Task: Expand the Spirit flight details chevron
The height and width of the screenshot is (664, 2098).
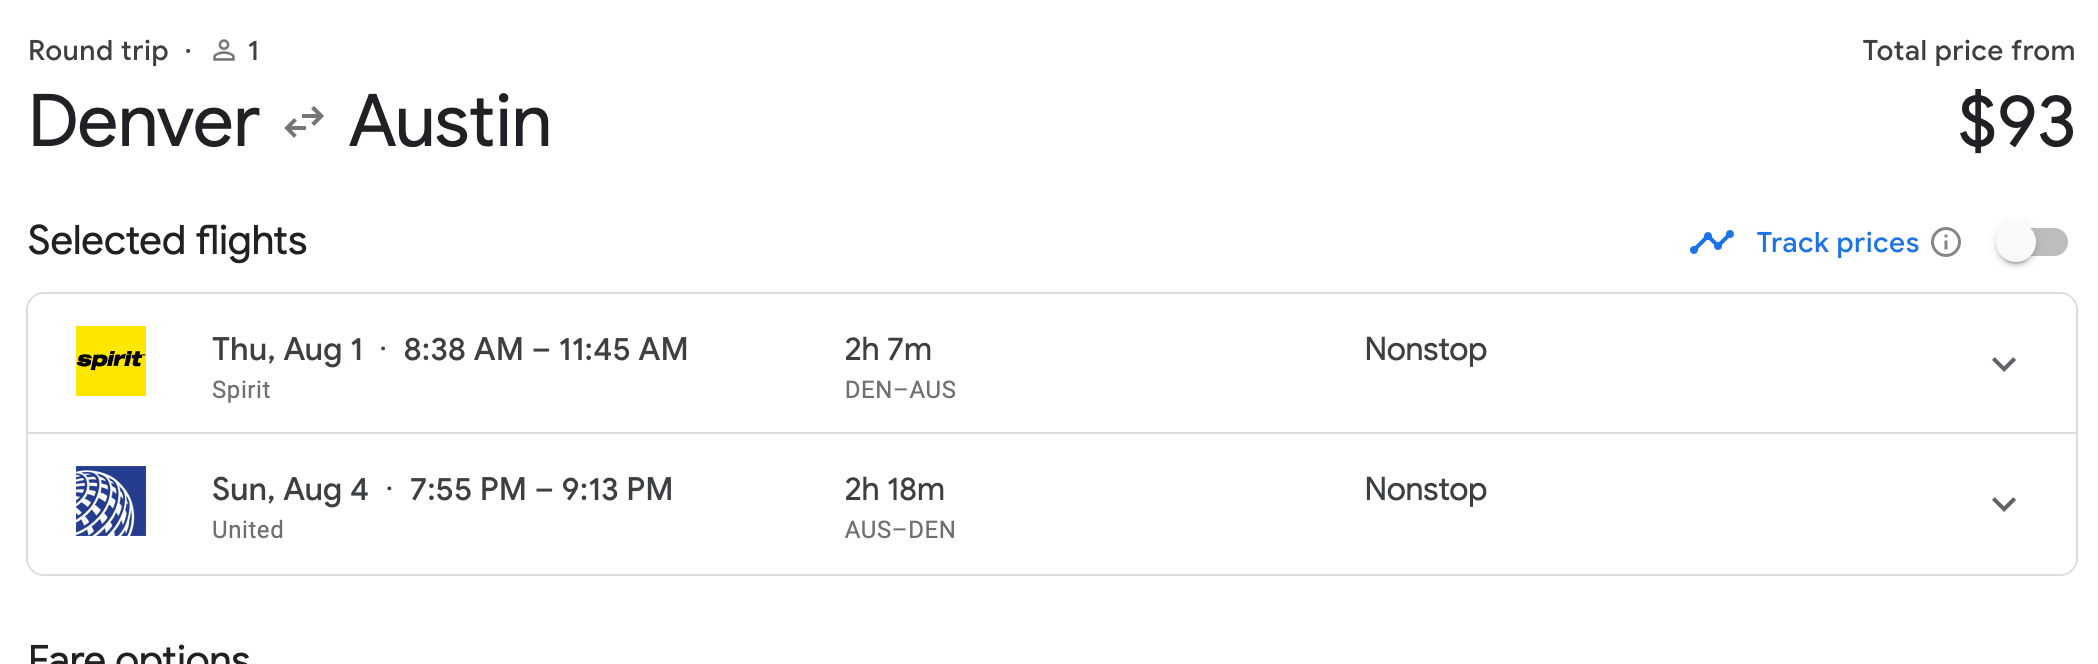Action: (x=2003, y=364)
